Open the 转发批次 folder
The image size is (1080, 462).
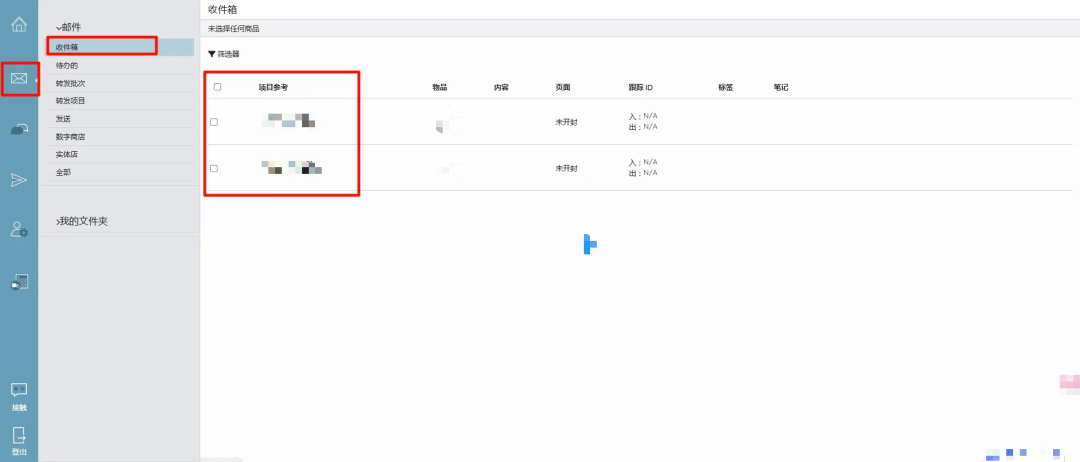click(71, 83)
